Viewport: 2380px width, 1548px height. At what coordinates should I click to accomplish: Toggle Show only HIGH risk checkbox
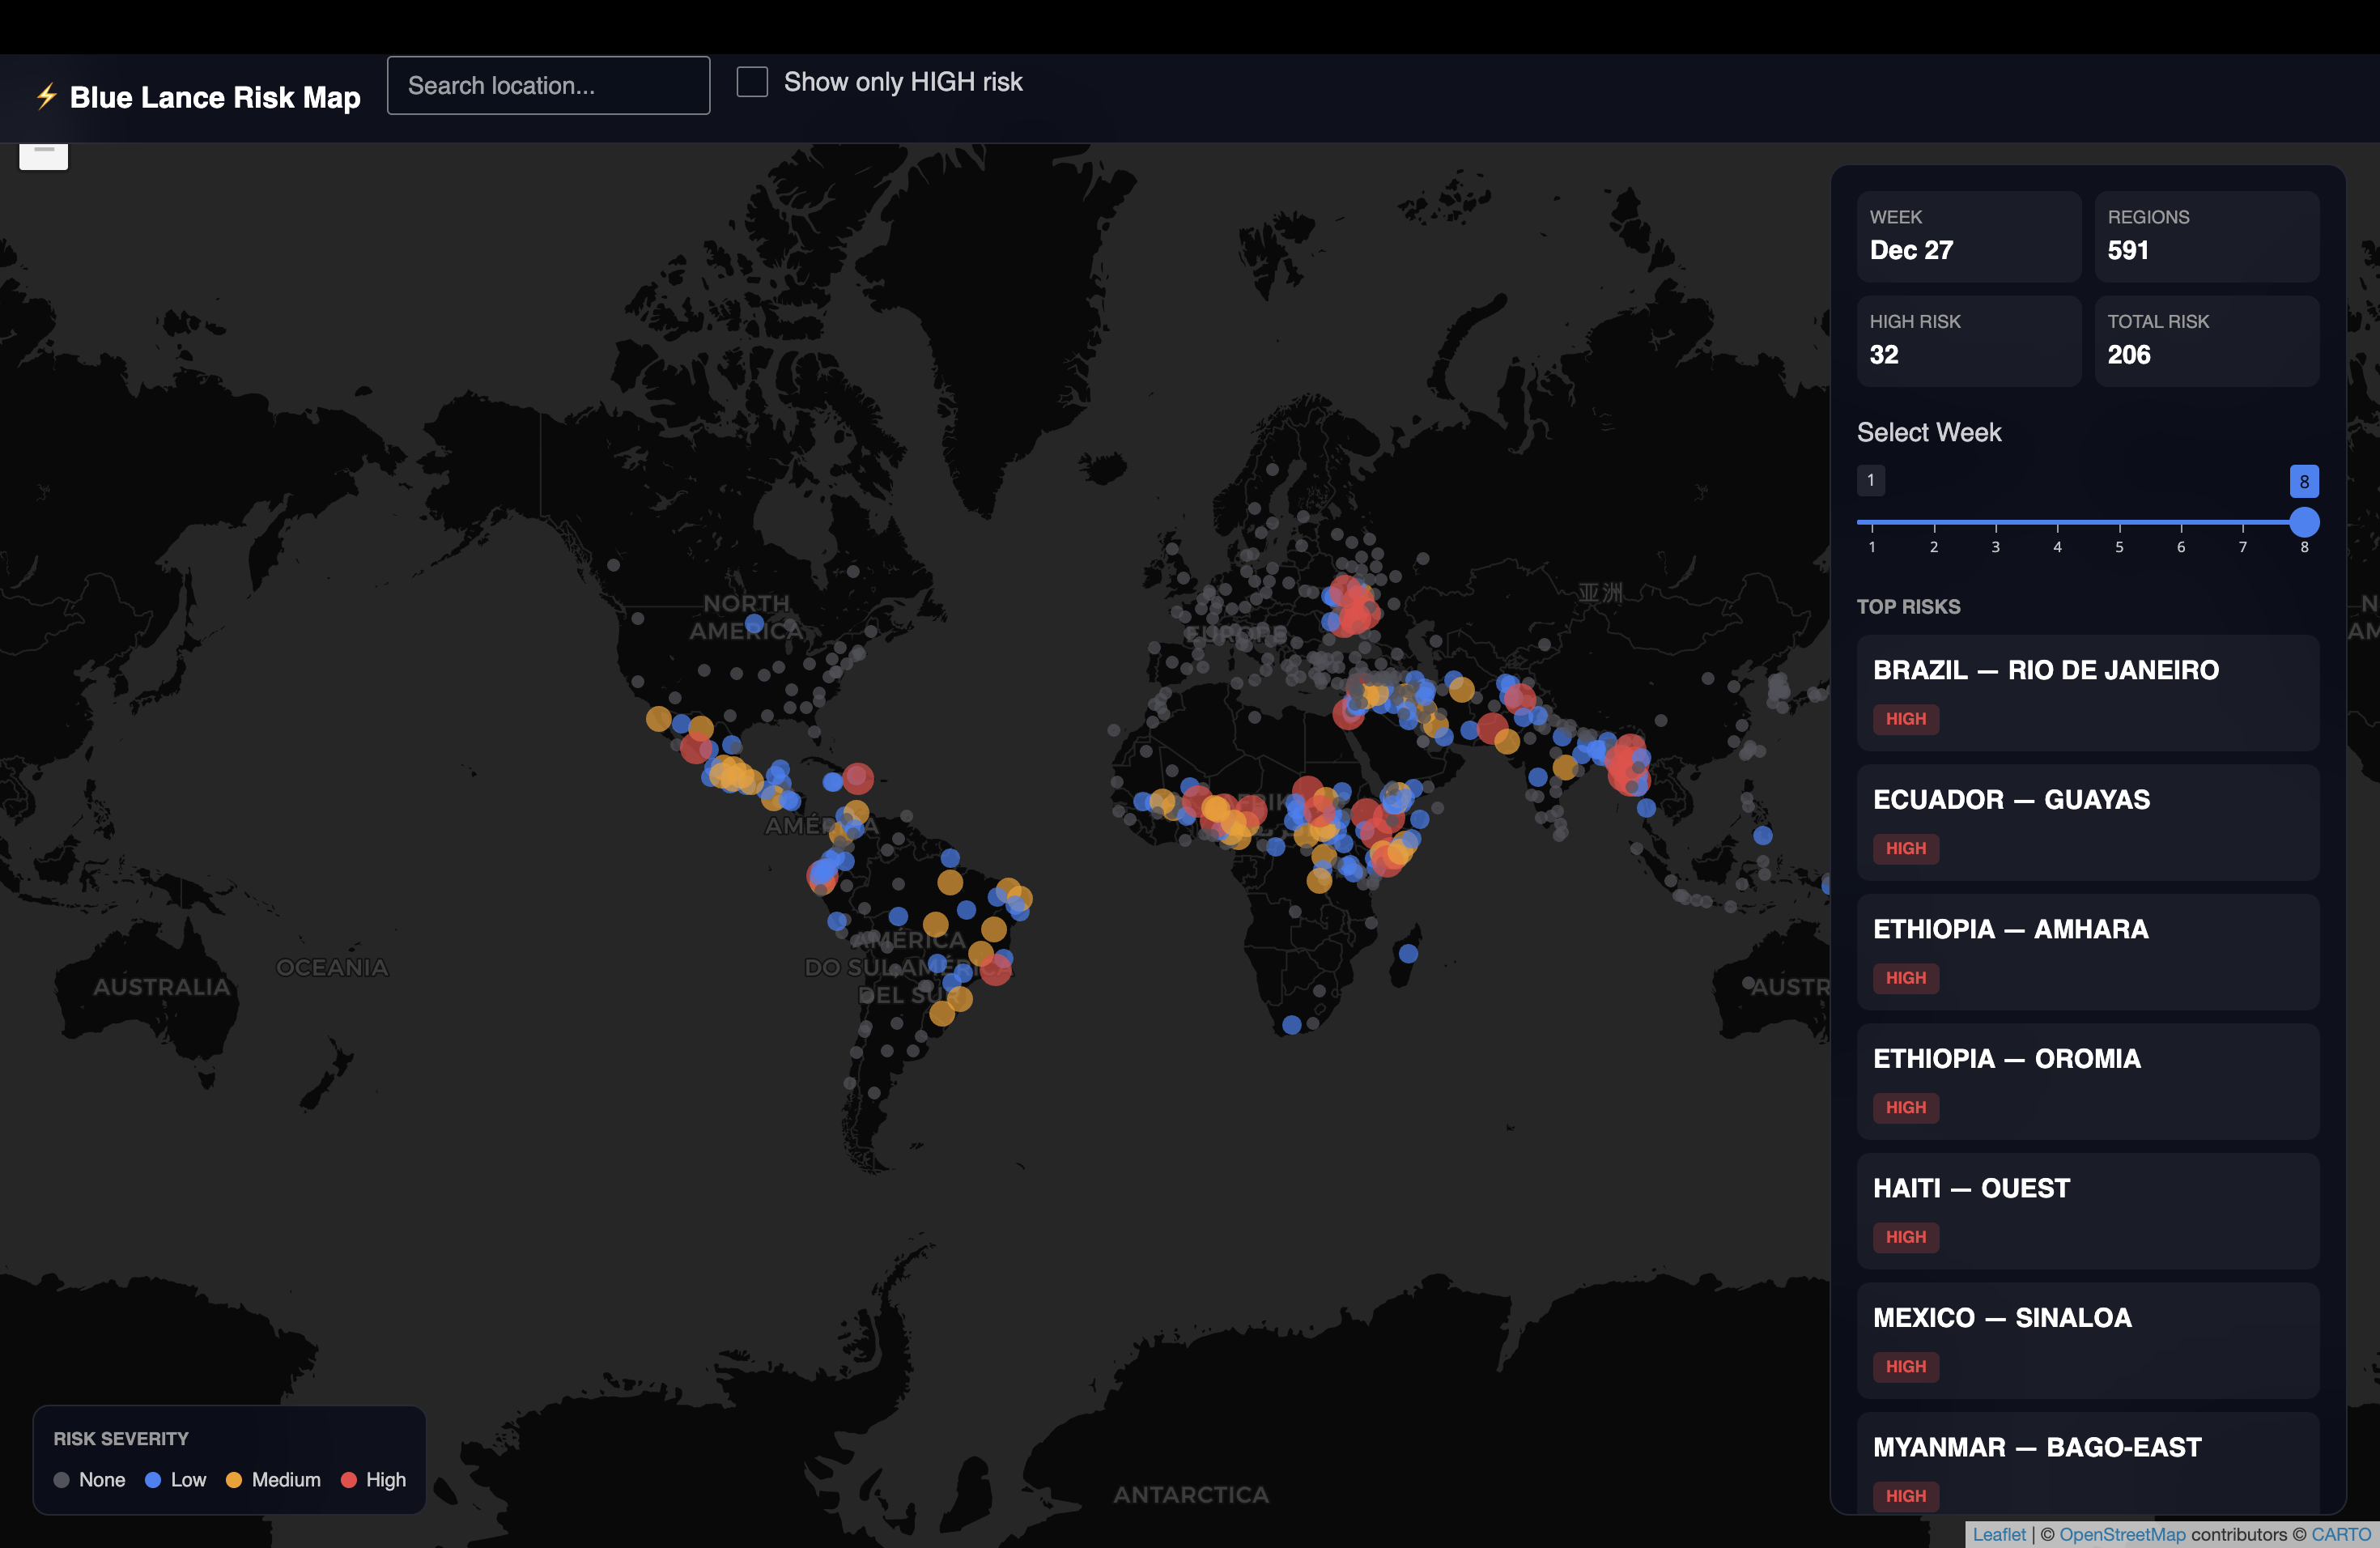coord(752,82)
